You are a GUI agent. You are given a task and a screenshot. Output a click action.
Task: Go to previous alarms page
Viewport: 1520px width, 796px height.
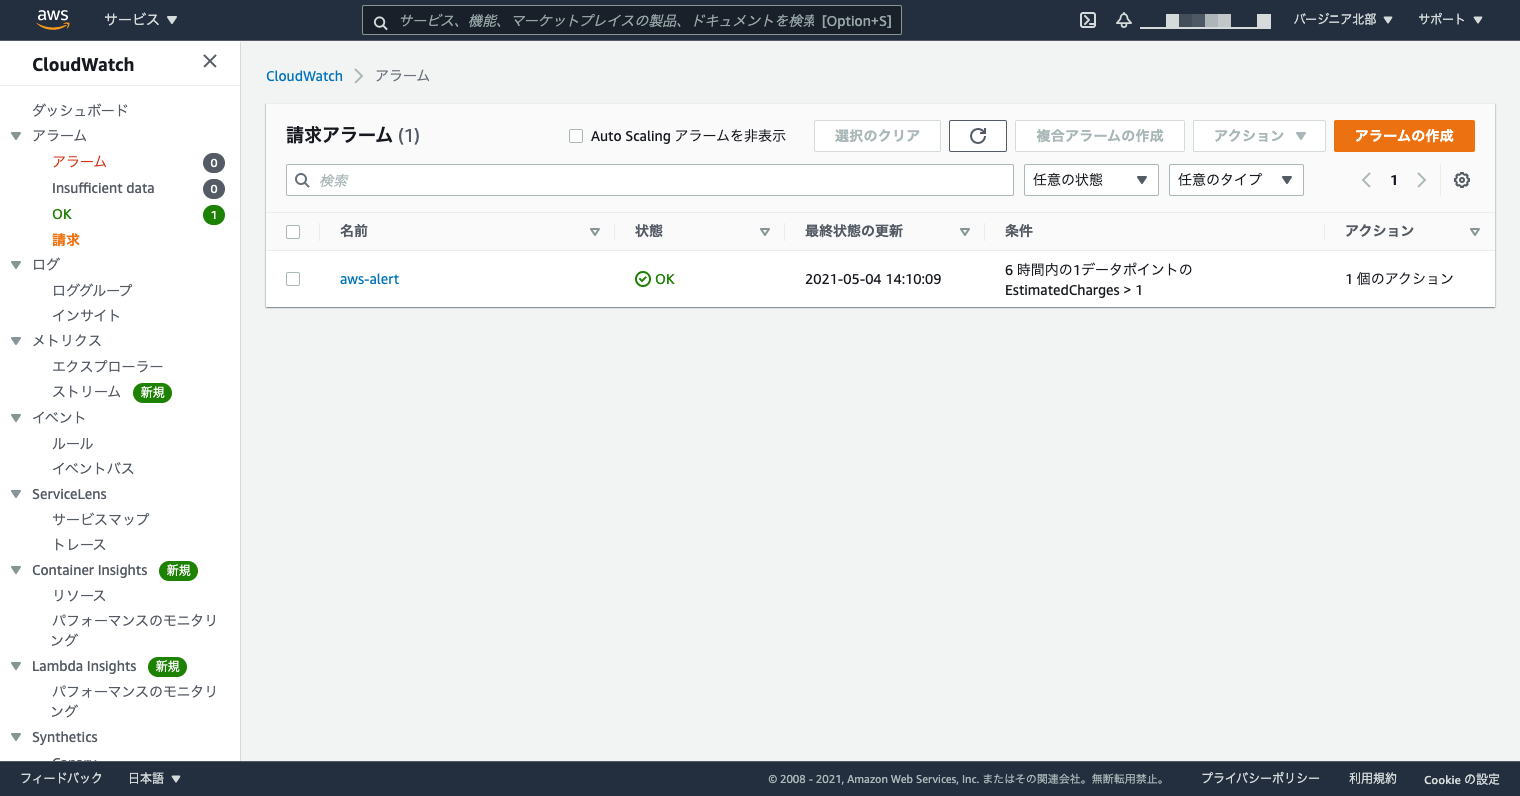[1366, 180]
